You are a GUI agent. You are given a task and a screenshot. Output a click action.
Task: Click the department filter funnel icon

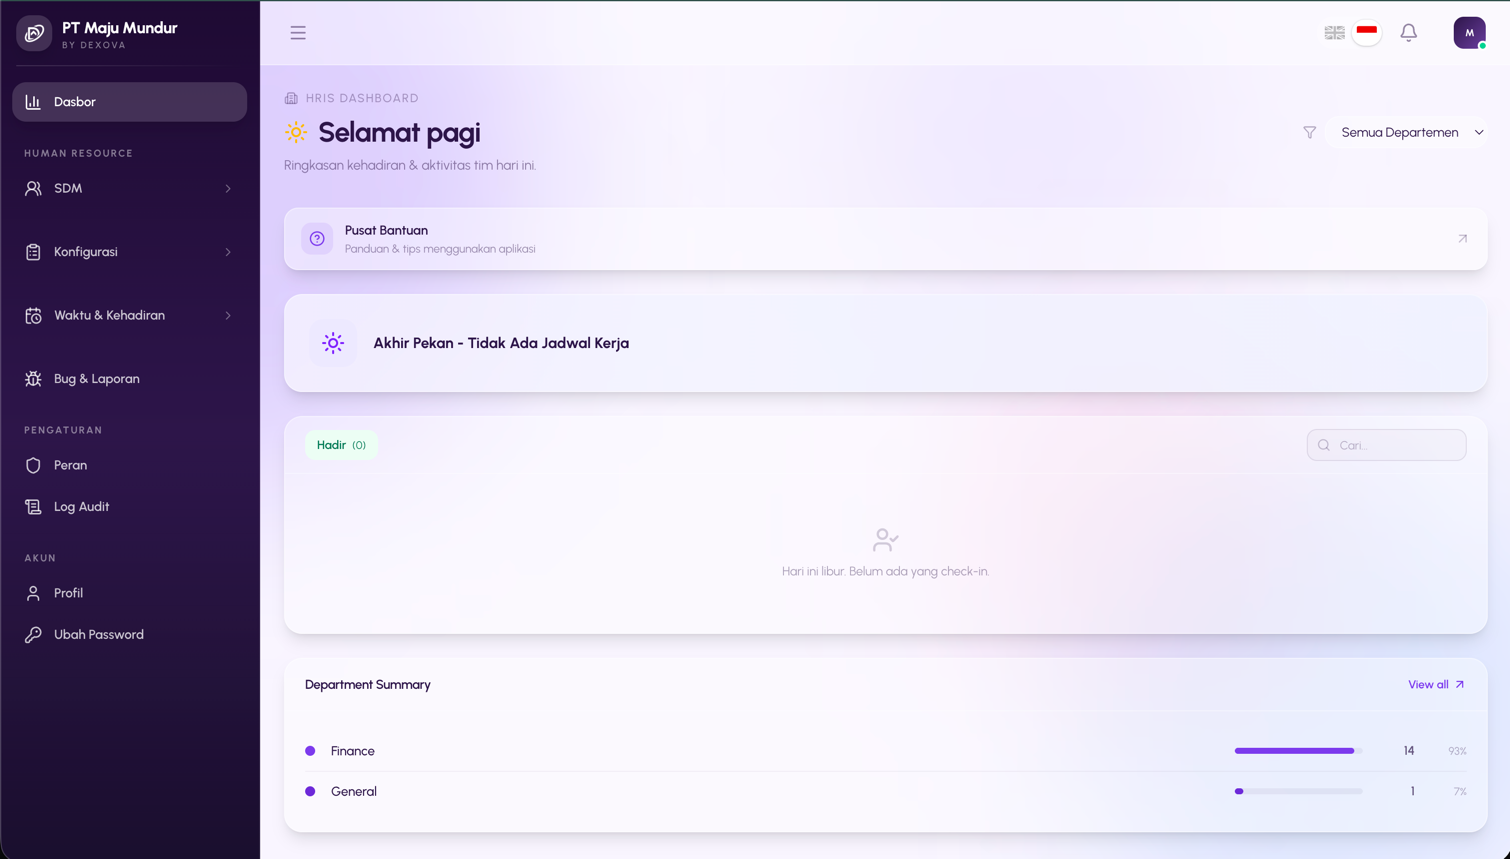[x=1309, y=132]
